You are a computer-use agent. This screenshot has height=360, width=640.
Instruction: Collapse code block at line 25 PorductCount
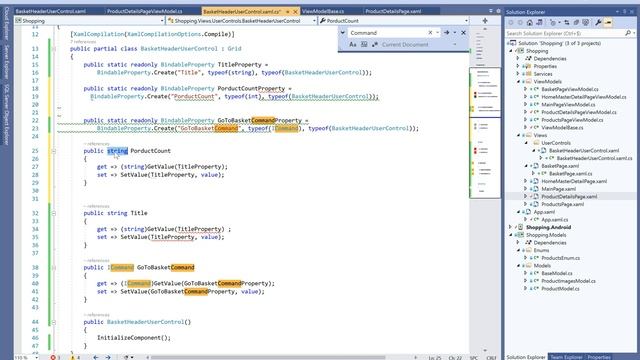pos(53,151)
